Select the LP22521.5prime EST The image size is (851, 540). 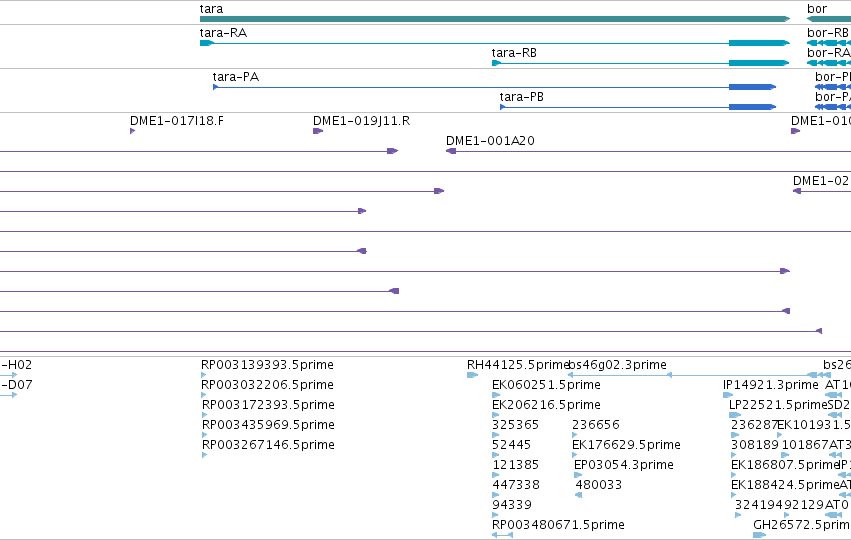tap(778, 405)
